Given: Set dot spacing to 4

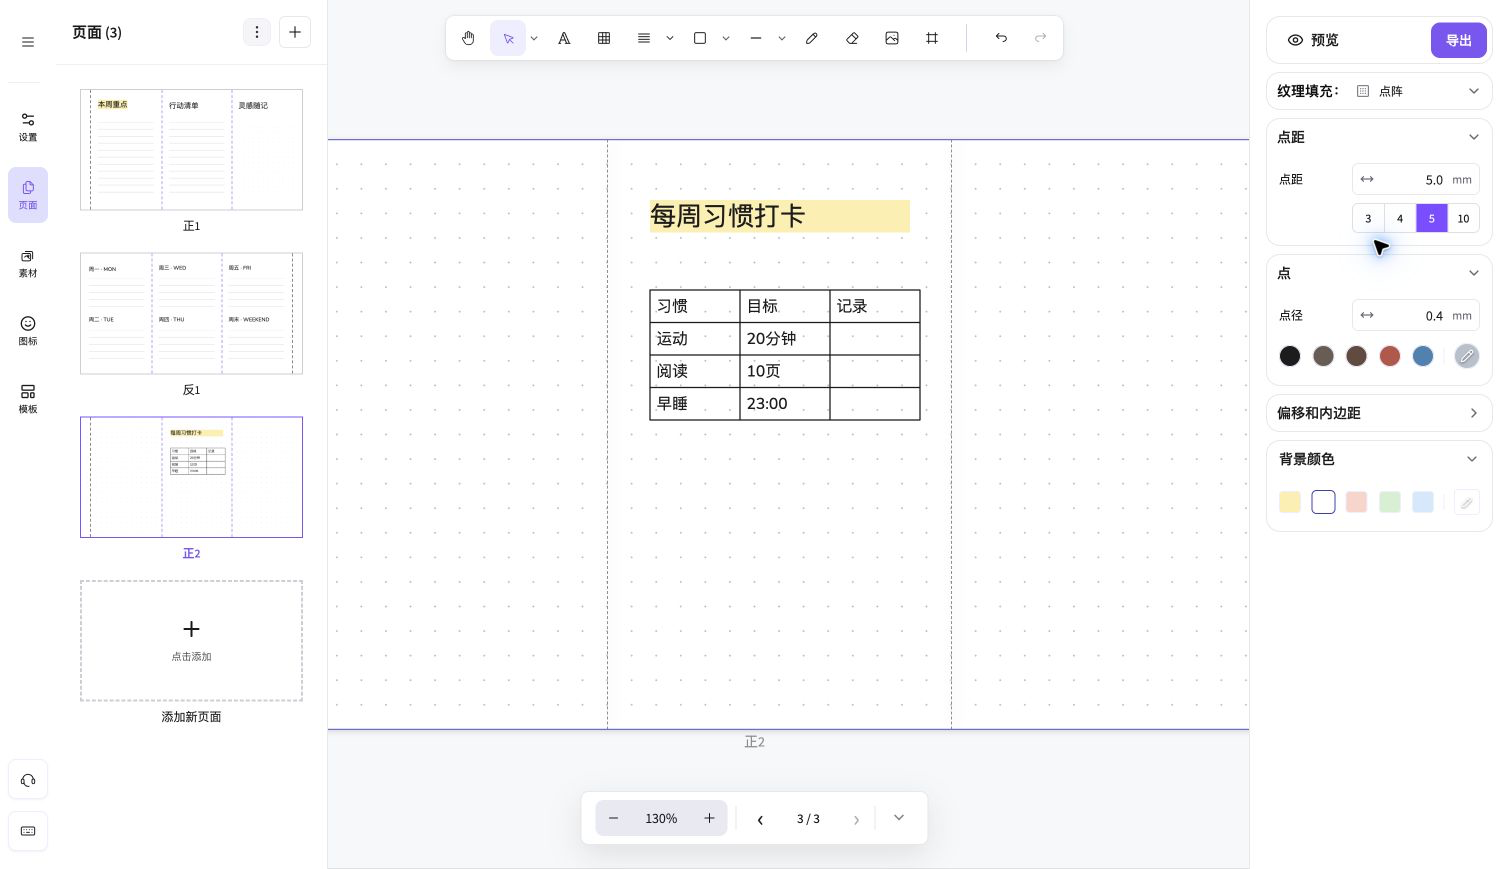Looking at the screenshot, I should point(1400,218).
